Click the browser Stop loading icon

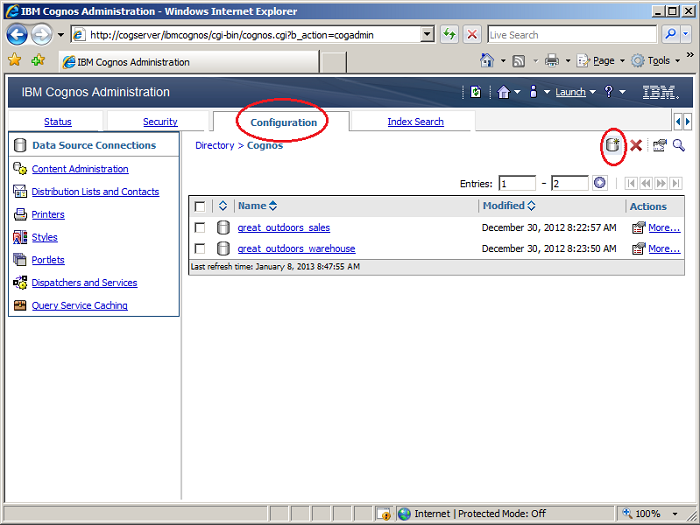pos(472,35)
